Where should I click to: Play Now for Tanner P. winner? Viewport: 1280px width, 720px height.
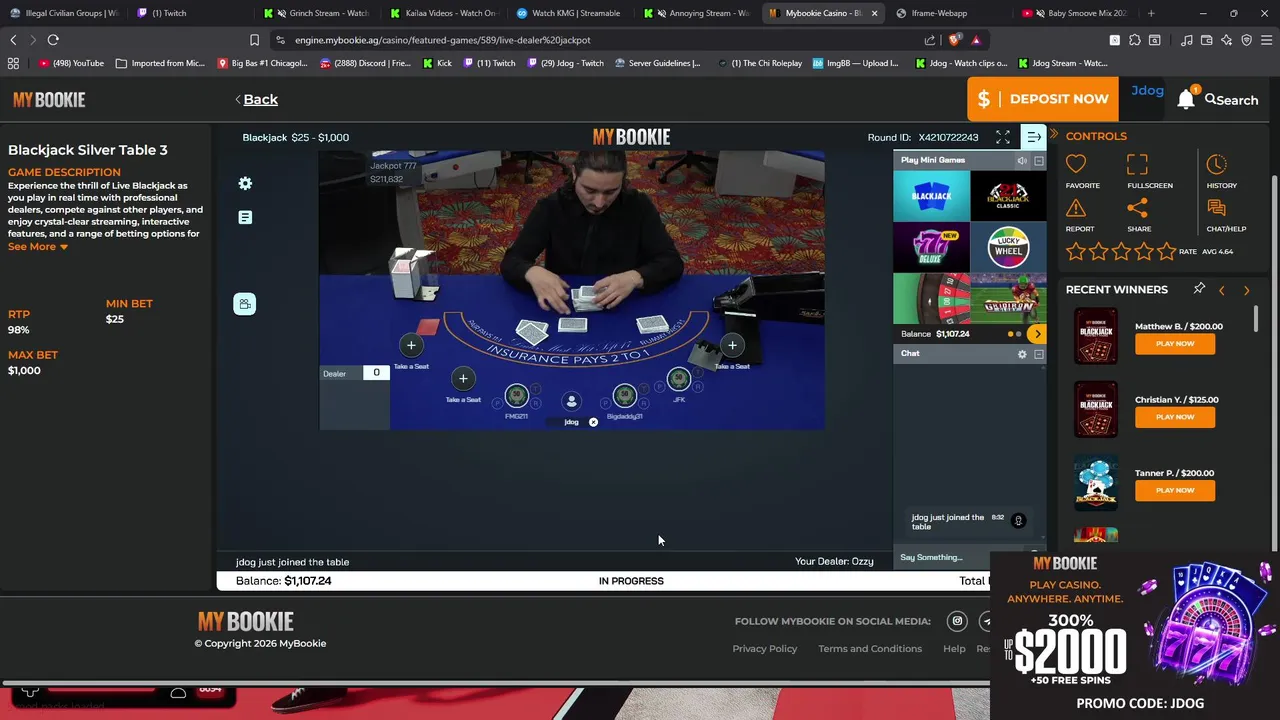[1175, 490]
